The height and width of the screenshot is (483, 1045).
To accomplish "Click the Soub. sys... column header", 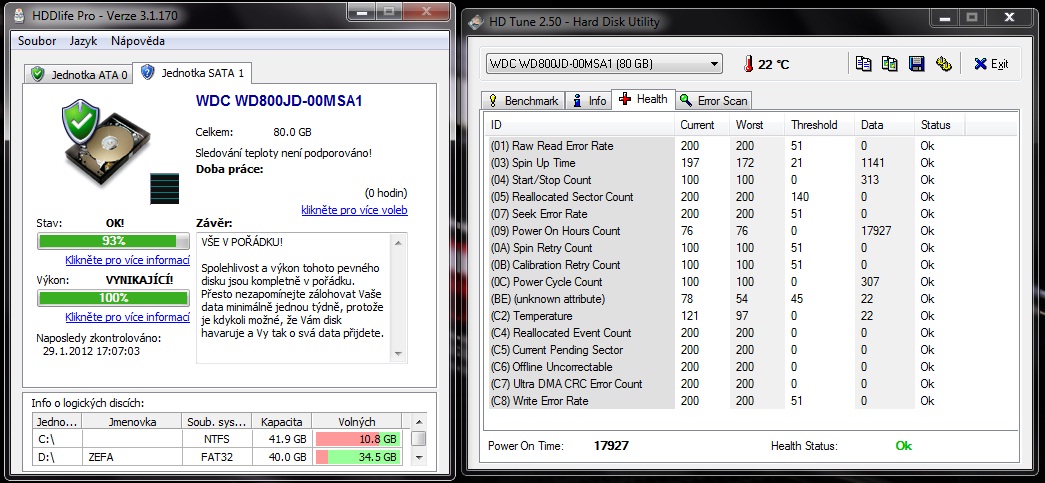I will [x=217, y=422].
